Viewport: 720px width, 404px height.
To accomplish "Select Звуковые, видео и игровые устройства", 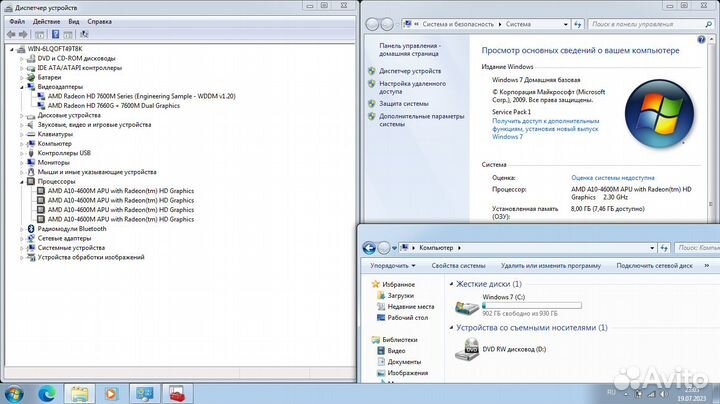I will click(94, 124).
